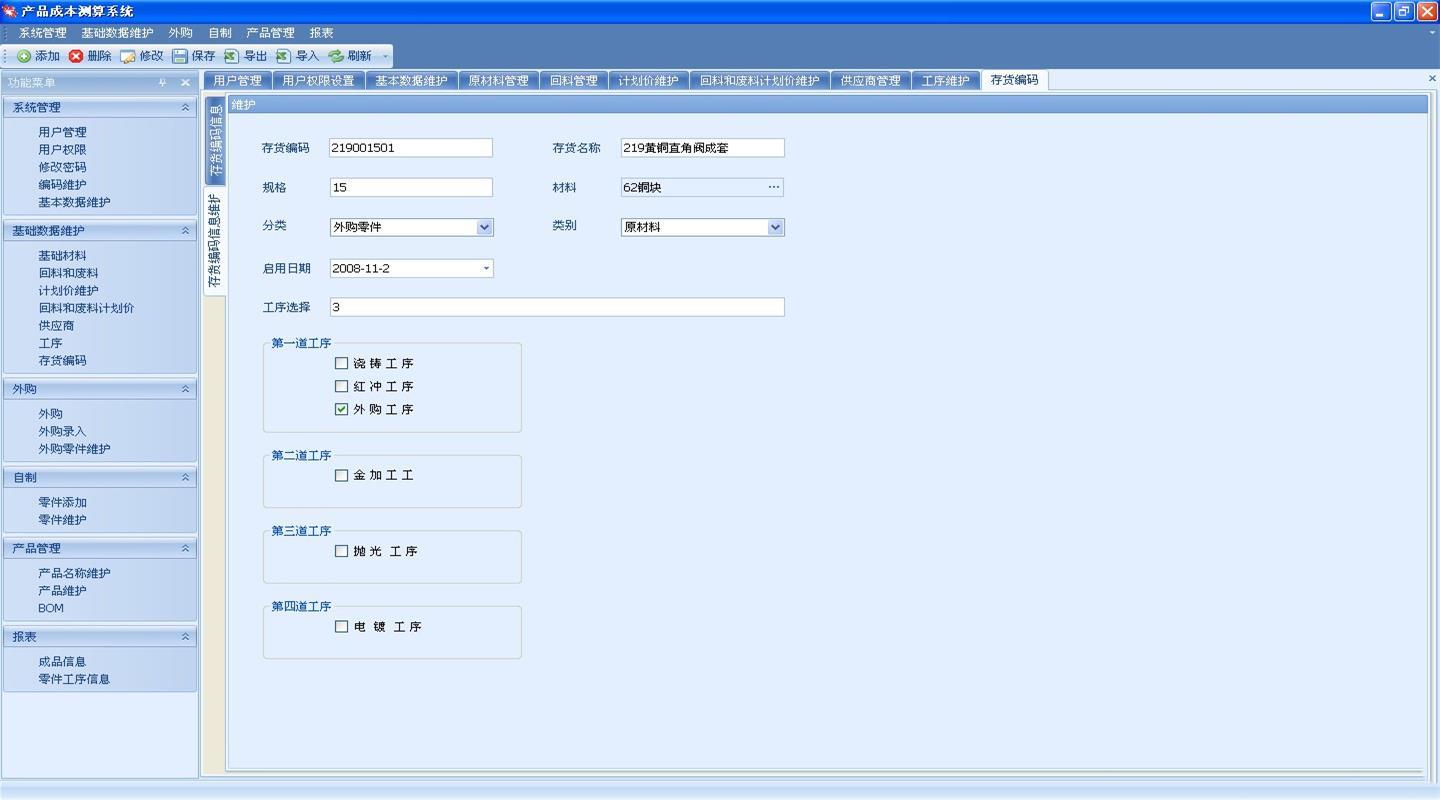This screenshot has width=1440, height=800.
Task: Open 供应商 in the sidebar
Action: tap(56, 326)
